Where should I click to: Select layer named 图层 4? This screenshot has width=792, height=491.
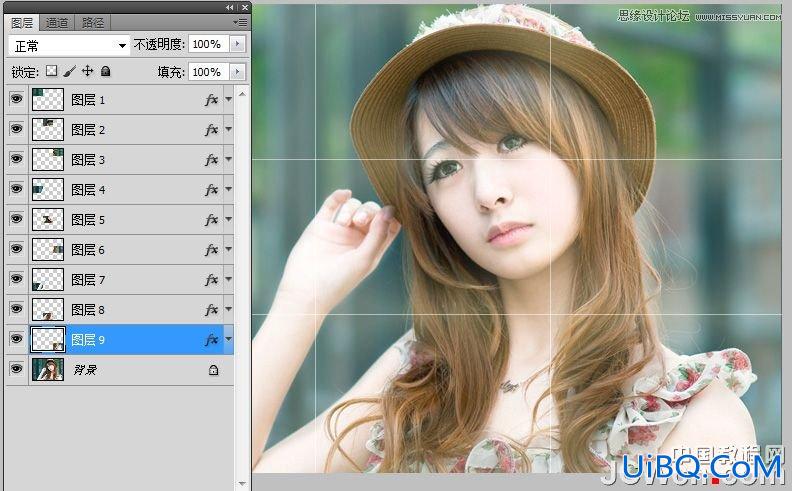88,190
